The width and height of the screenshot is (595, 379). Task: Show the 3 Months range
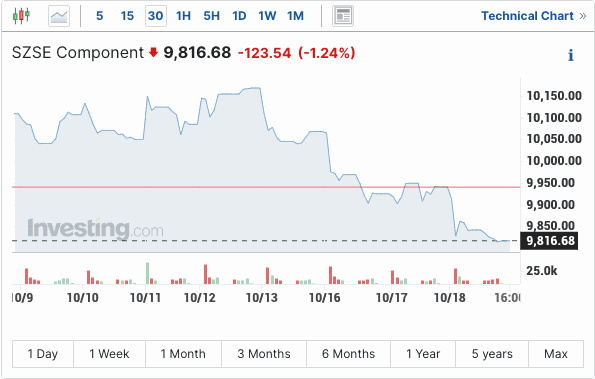[264, 354]
